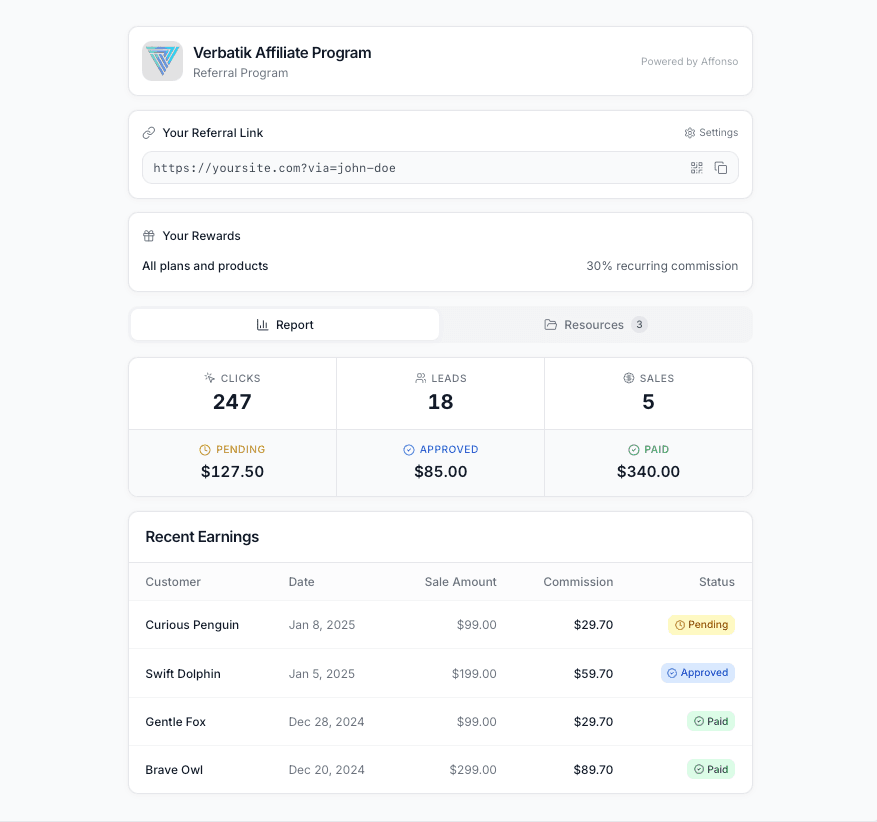Open Settings via the gear icon
This screenshot has width=877, height=822.
(711, 132)
